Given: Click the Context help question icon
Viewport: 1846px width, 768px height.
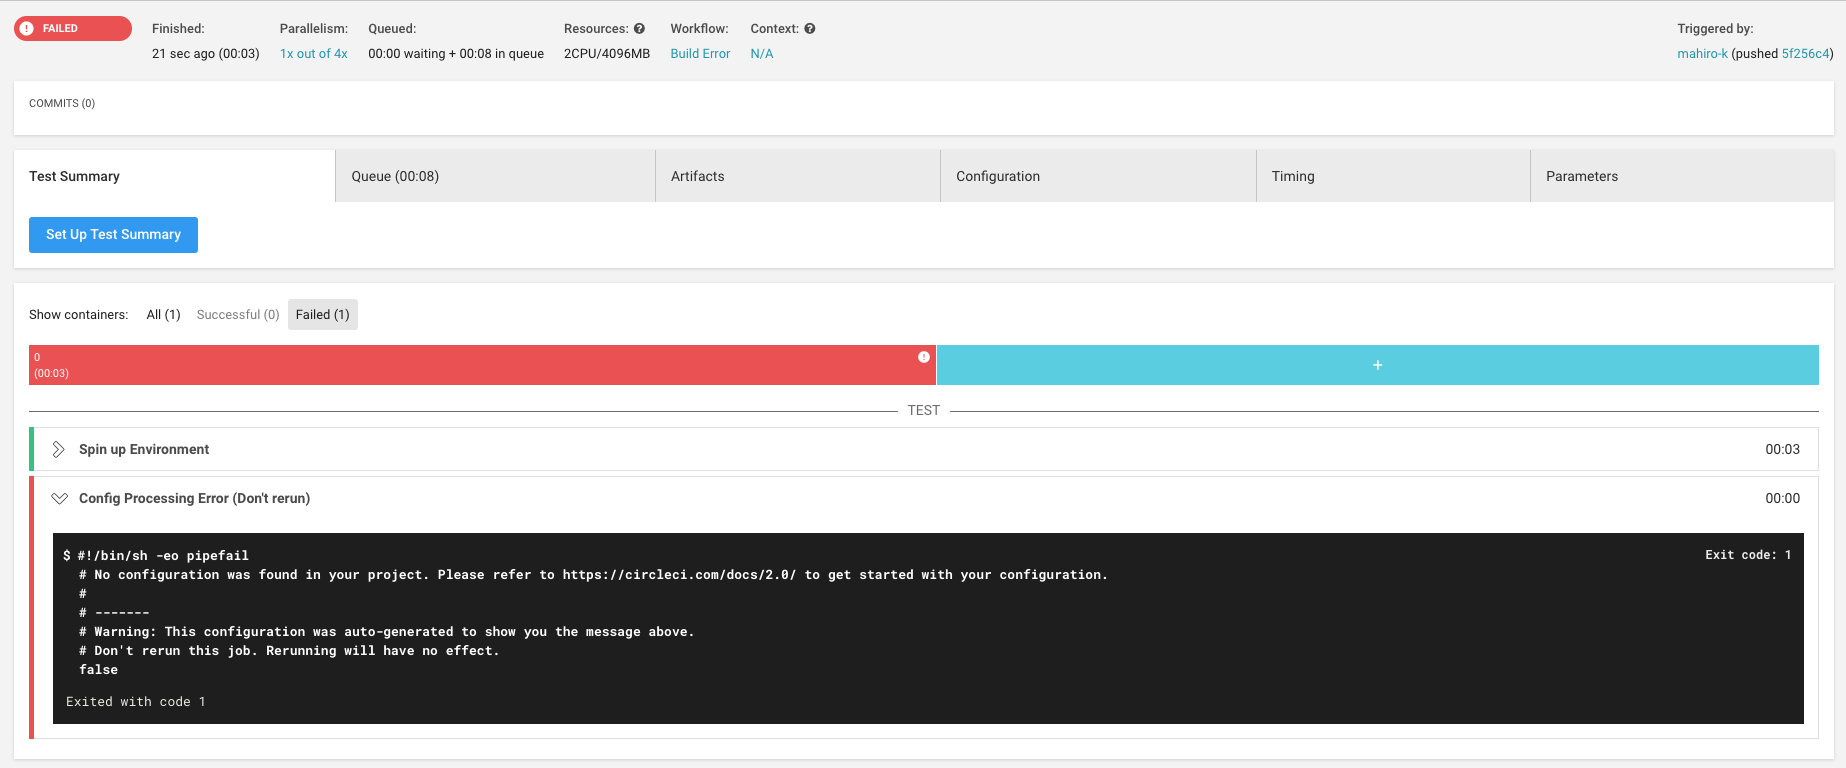Looking at the screenshot, I should pyautogui.click(x=810, y=29).
